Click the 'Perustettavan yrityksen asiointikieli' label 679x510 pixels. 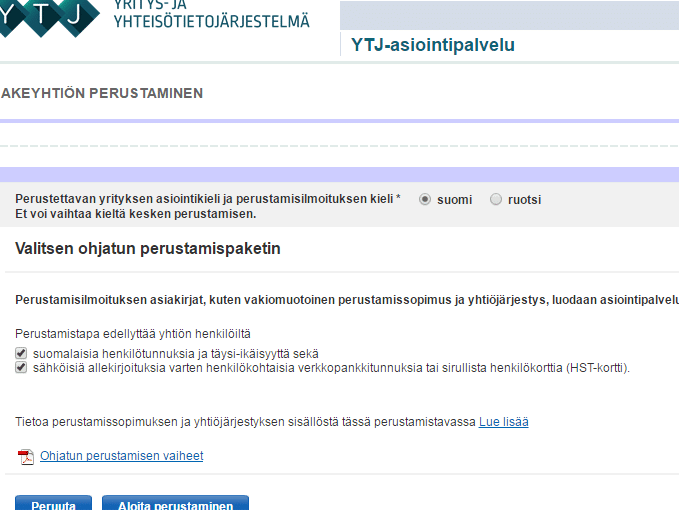coord(208,199)
